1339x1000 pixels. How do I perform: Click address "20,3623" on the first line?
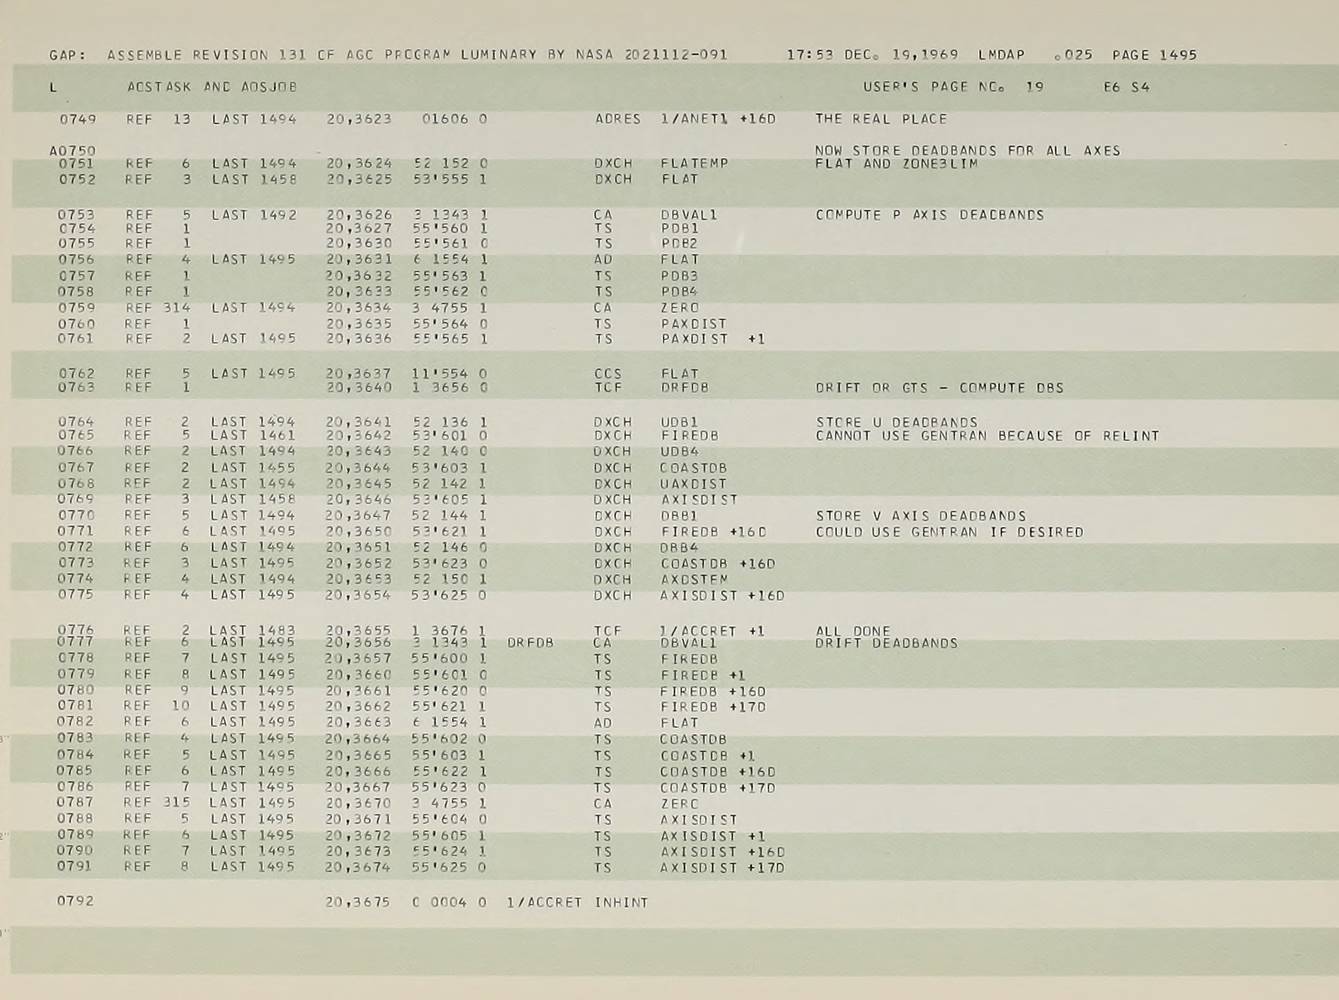(x=359, y=119)
